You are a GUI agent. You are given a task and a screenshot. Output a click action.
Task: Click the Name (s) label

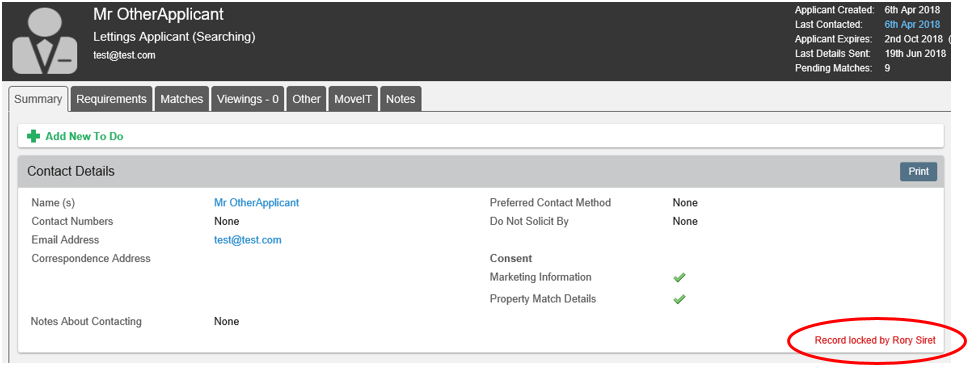point(53,203)
